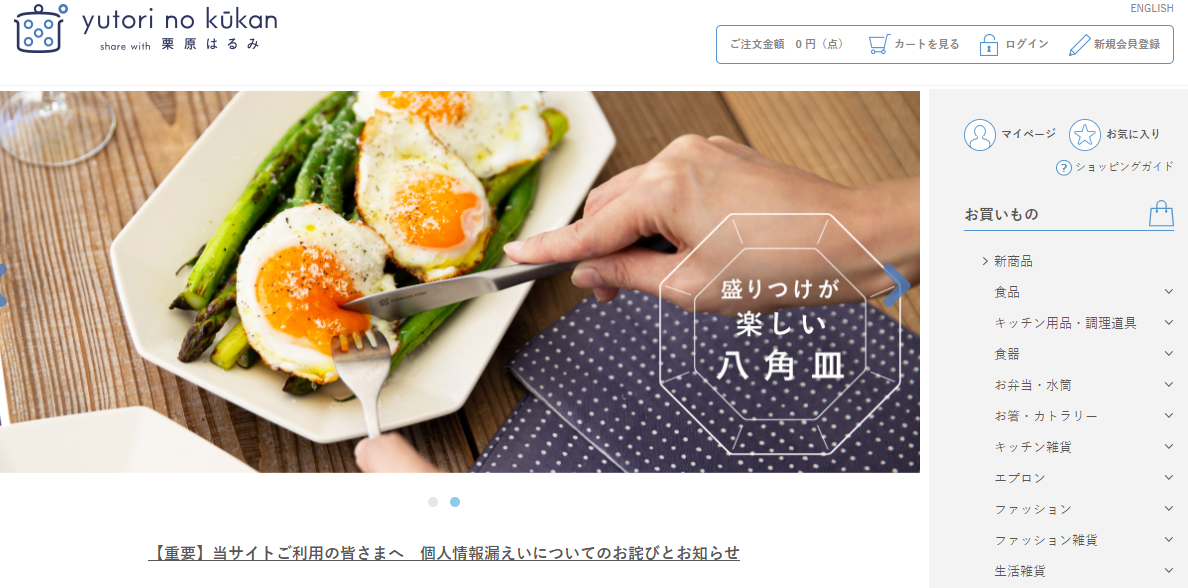Open 新商品 in the sidebar menu

(x=1013, y=261)
